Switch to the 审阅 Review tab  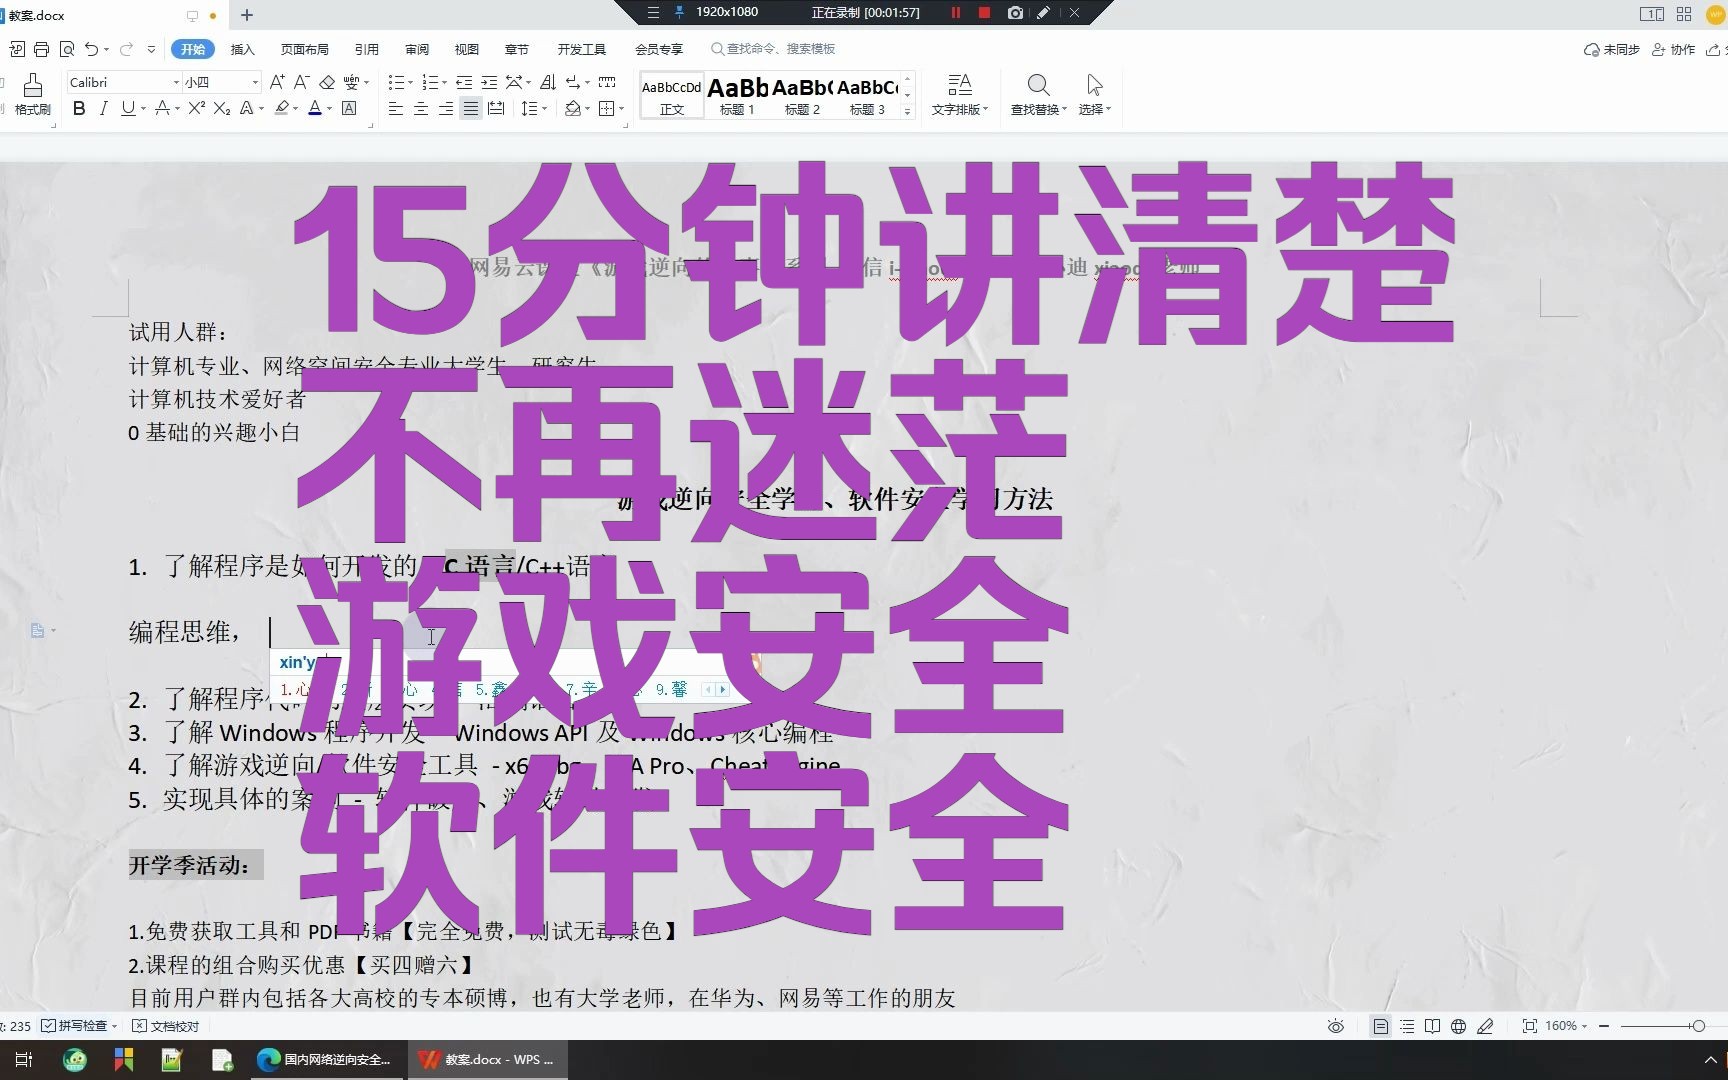click(x=417, y=49)
